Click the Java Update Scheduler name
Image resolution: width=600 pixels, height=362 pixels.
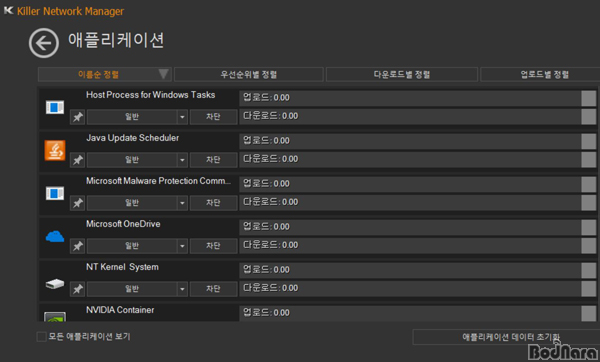132,138
